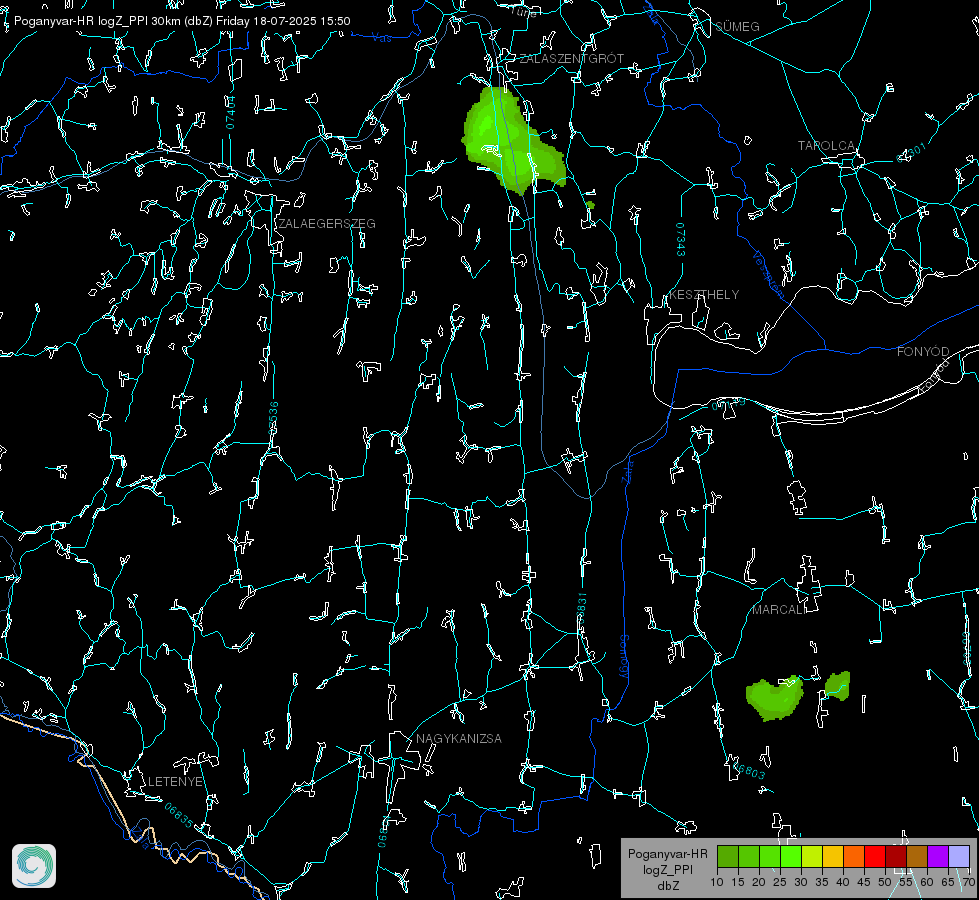This screenshot has width=979, height=900.
Task: Select the 25–30 dBZ bright green swatch
Action: (x=791, y=856)
